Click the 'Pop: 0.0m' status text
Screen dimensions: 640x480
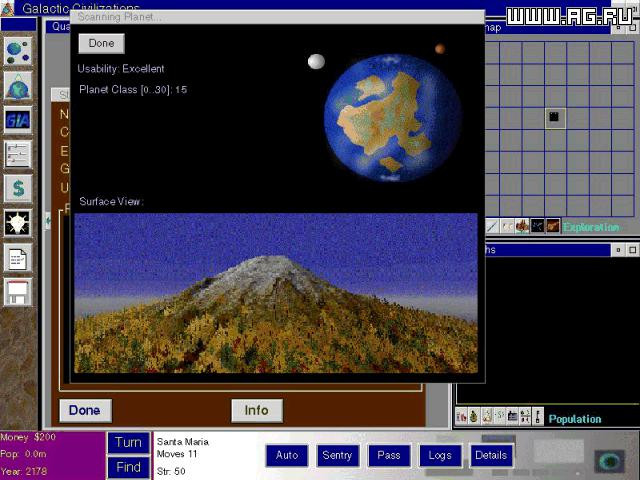pos(23,454)
